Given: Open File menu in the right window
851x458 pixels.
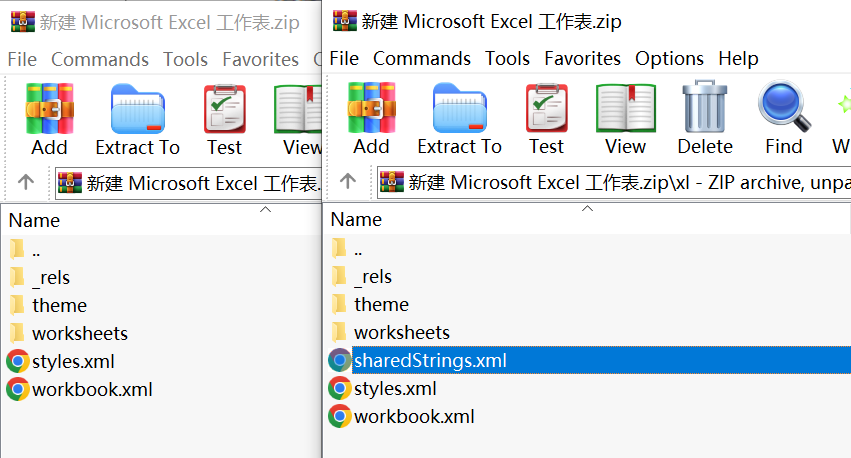Looking at the screenshot, I should pos(344,58).
